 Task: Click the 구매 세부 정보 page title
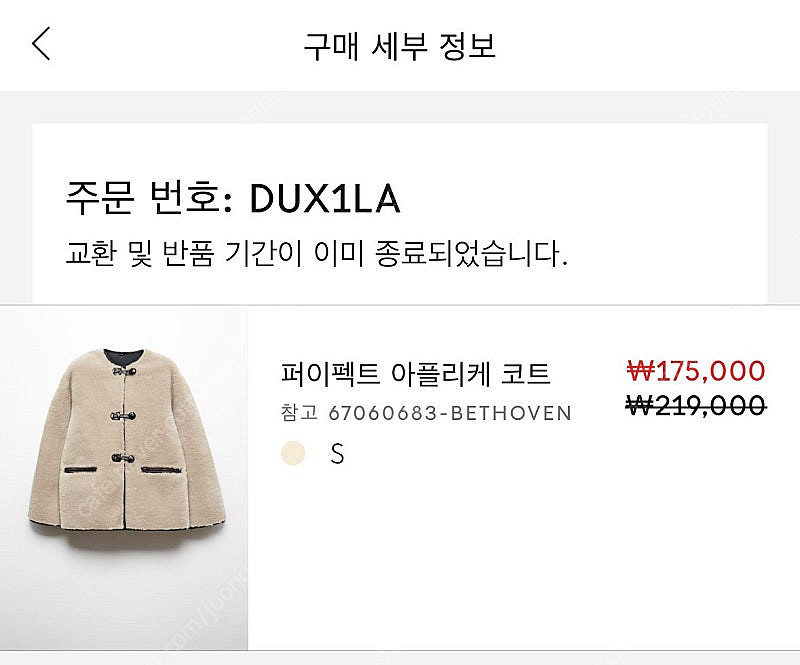point(399,45)
